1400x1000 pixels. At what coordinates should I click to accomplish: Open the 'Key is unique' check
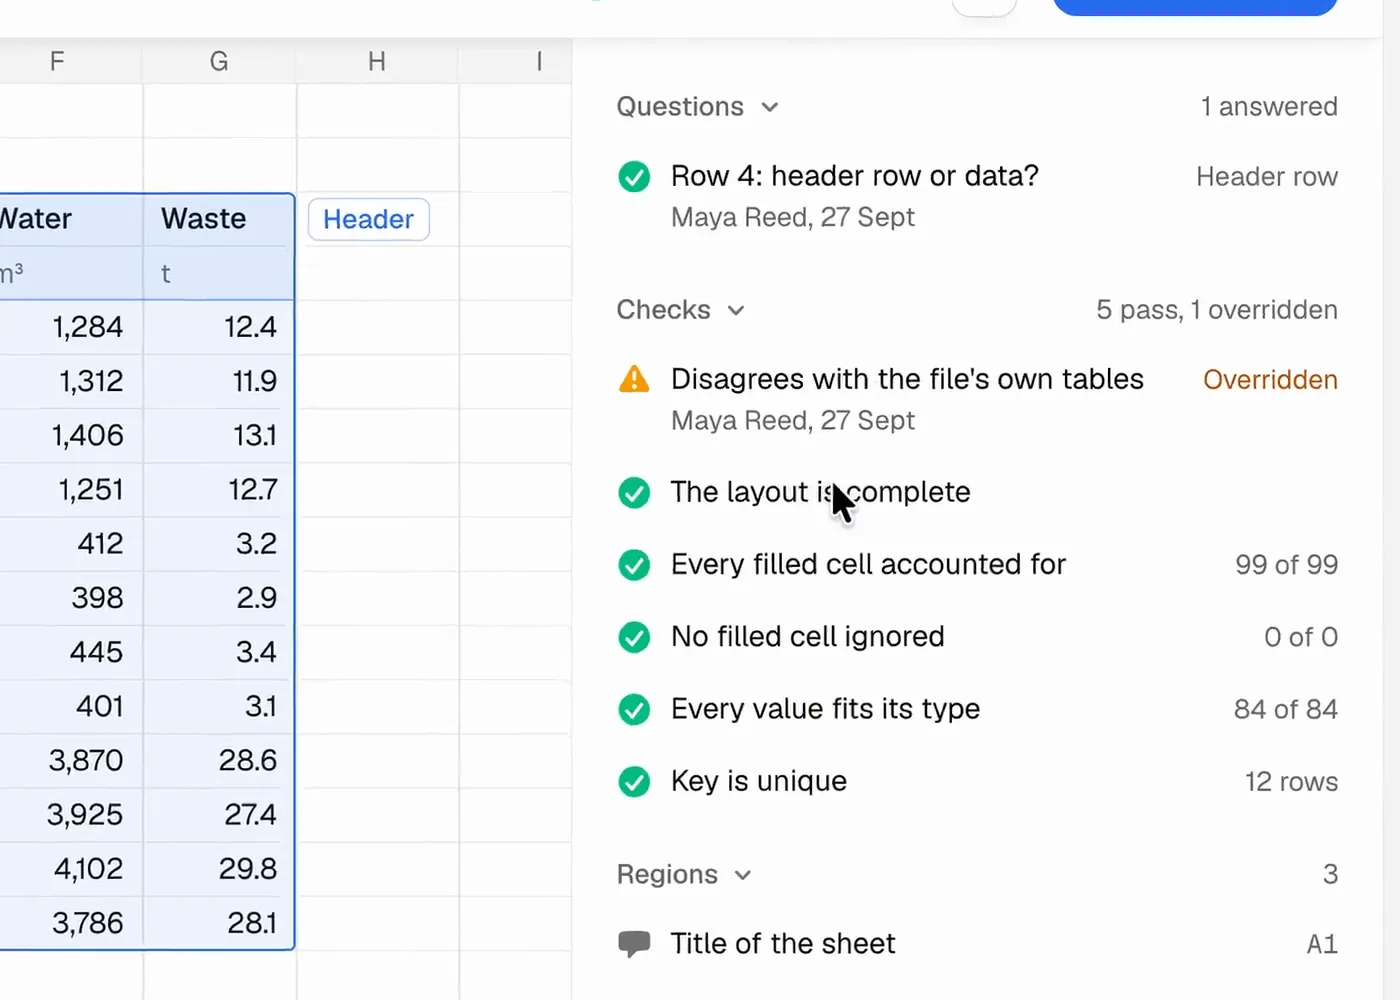(758, 781)
